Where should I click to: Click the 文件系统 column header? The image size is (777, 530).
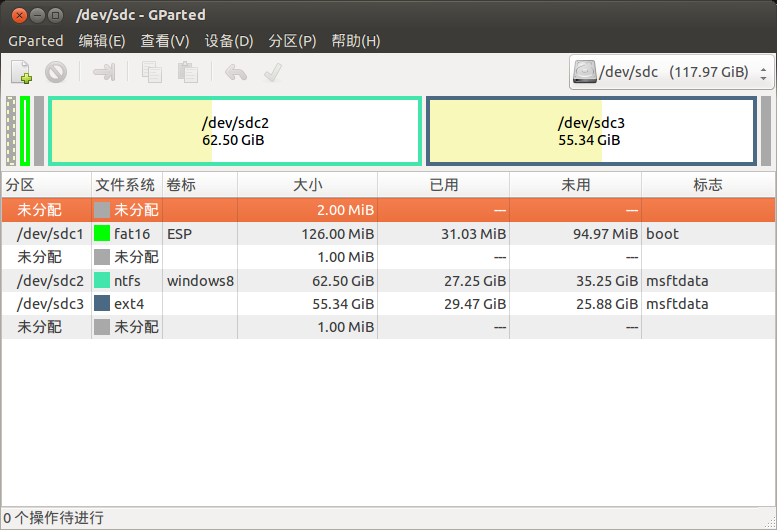(127, 185)
